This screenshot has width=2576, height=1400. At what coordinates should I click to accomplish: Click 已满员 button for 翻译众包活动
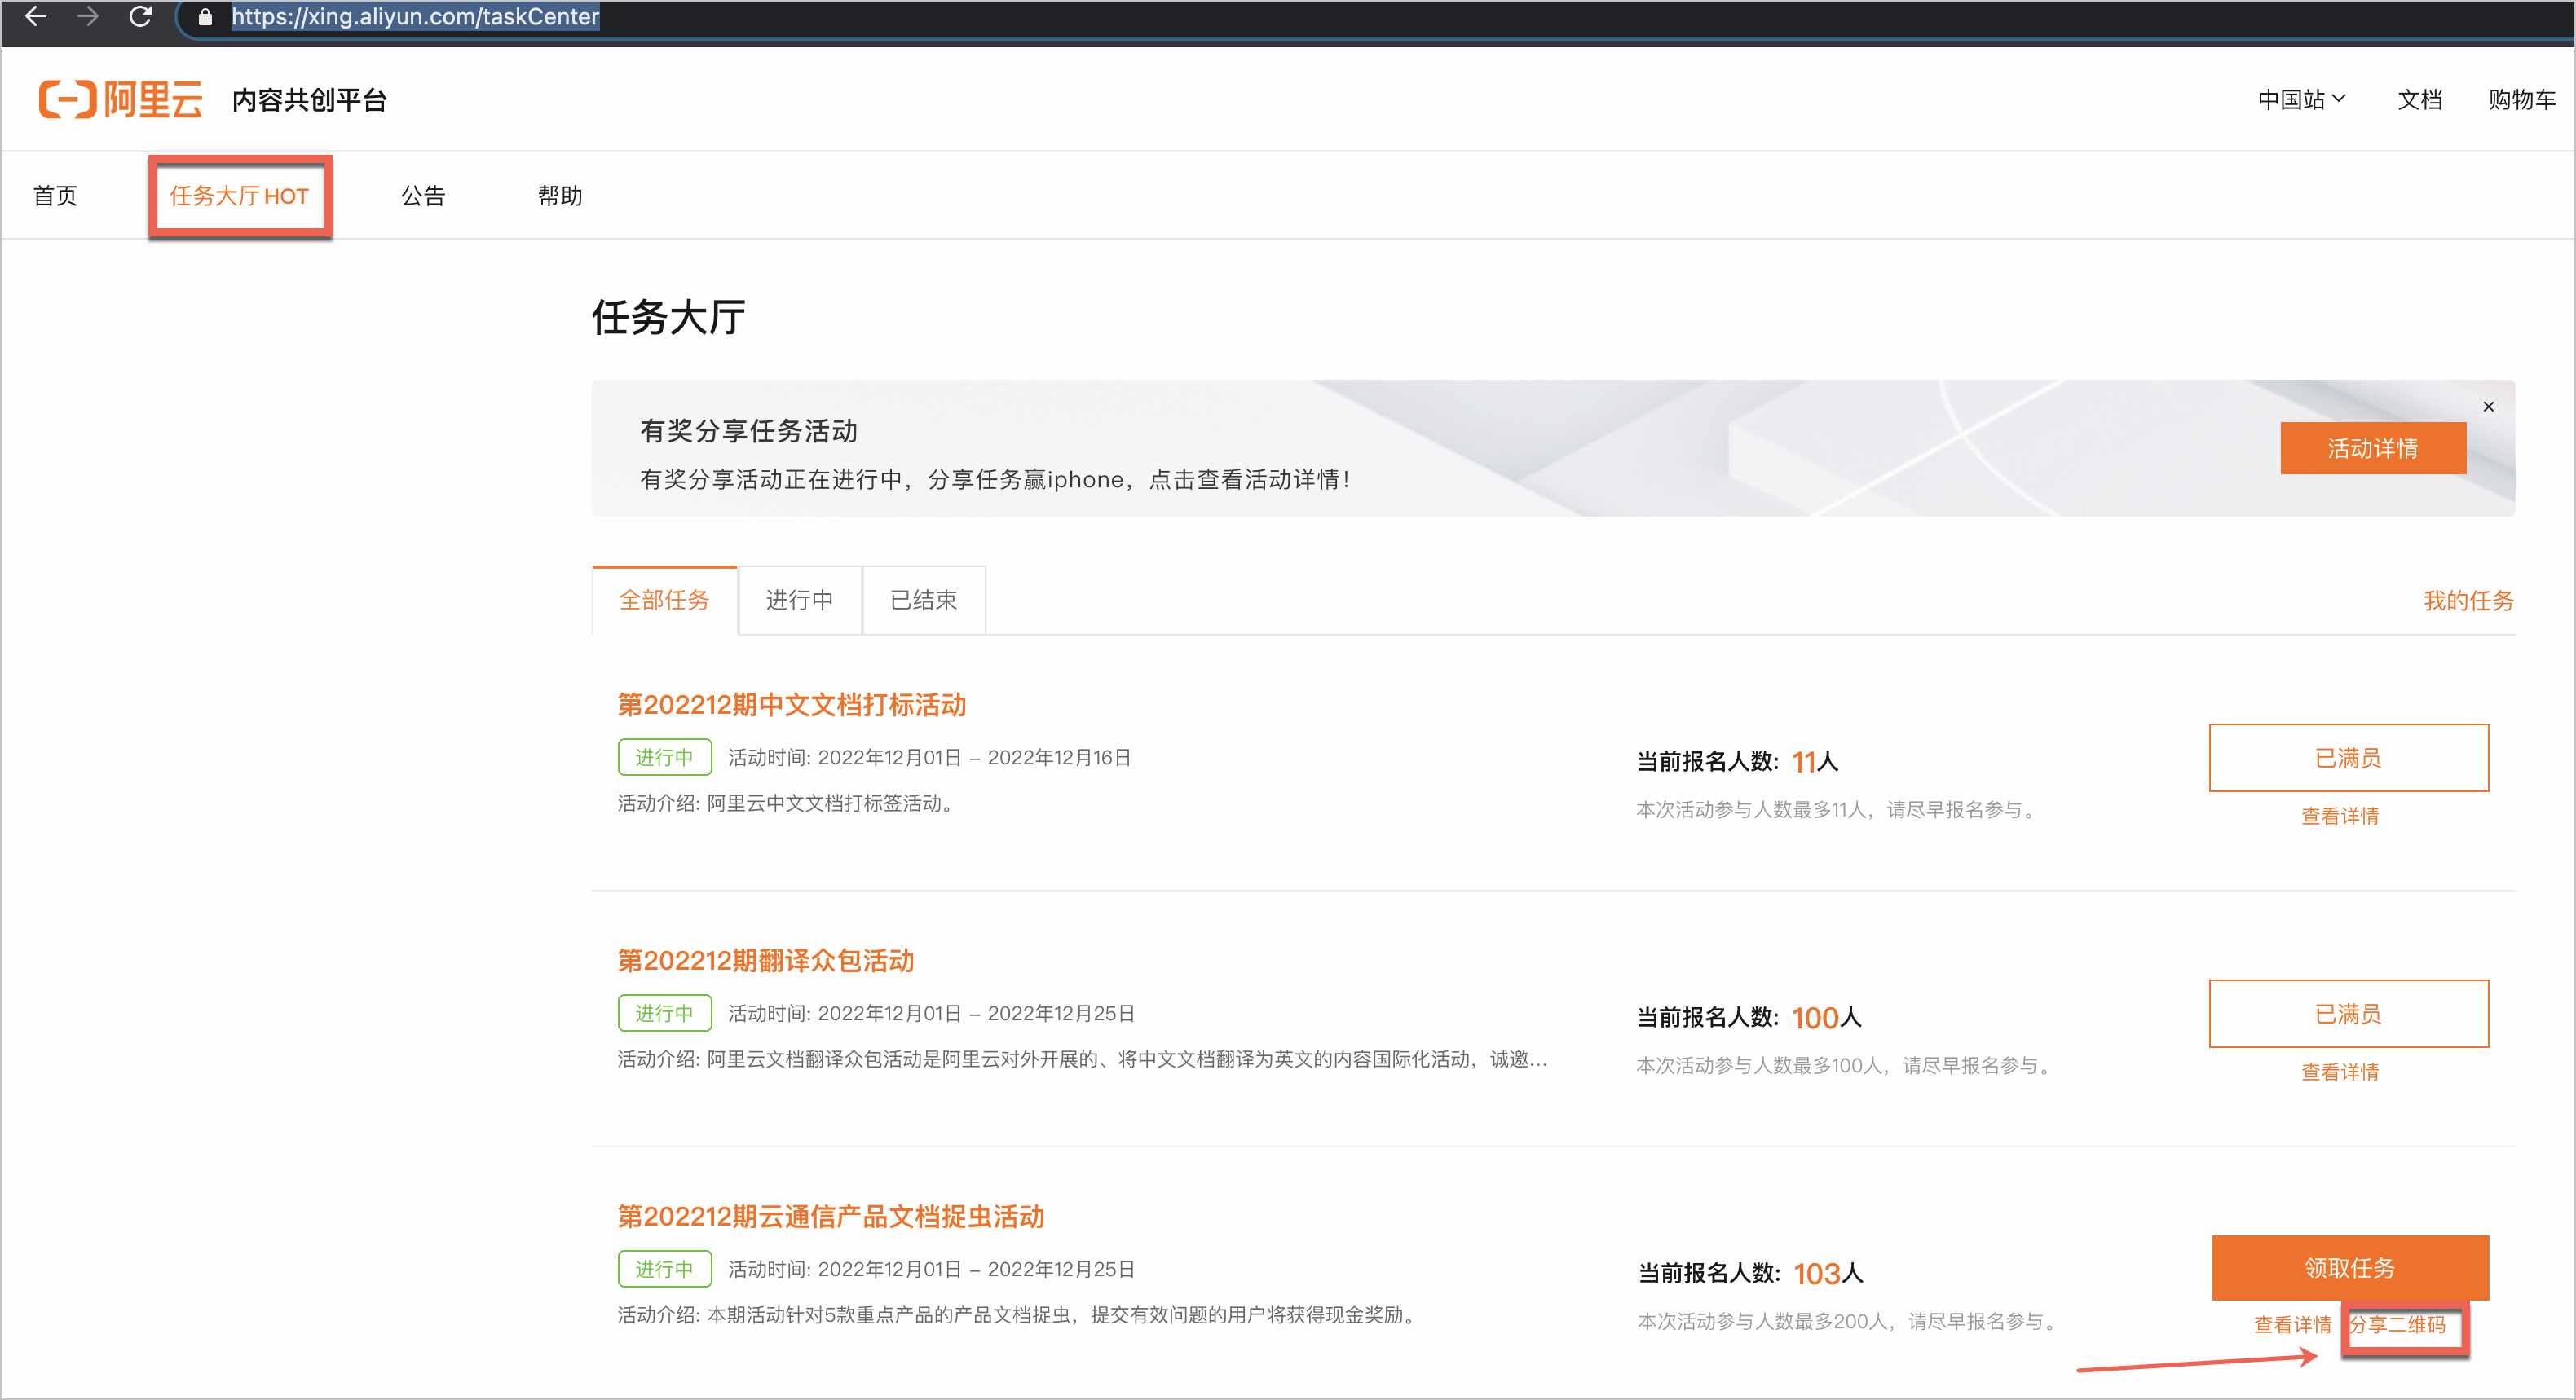(2348, 1013)
